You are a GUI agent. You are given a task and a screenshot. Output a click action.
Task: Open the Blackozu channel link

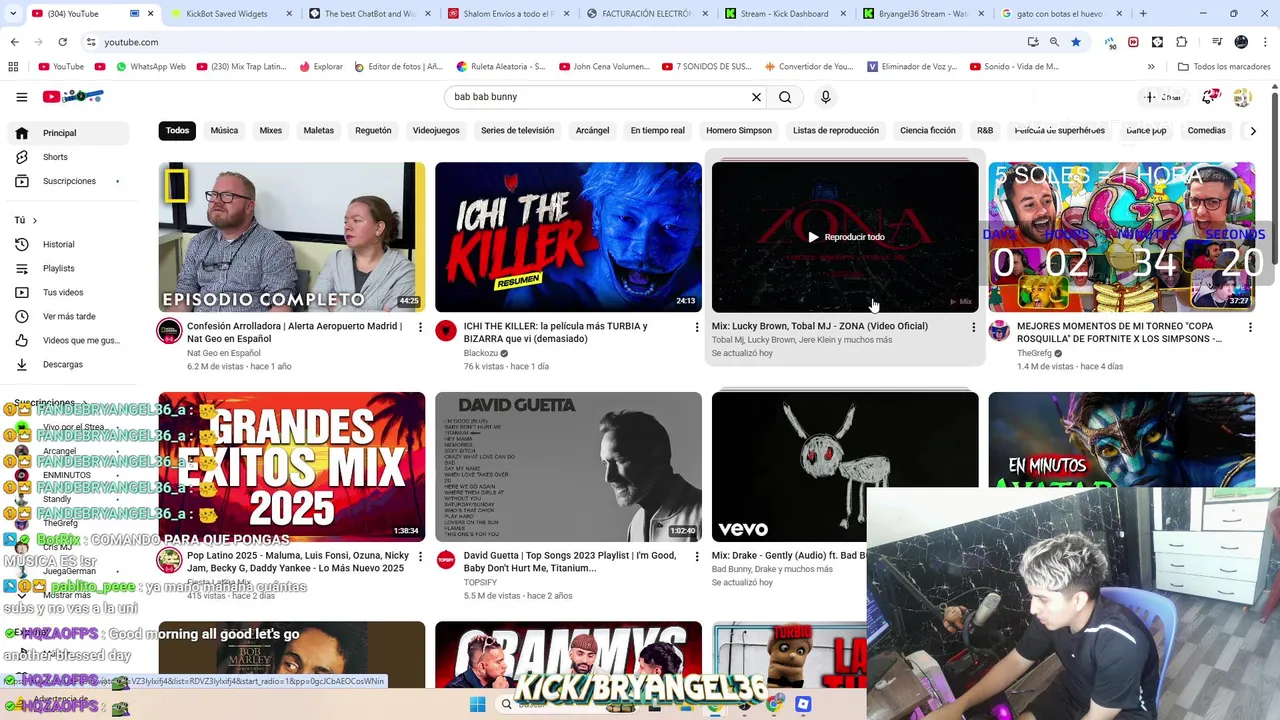pyautogui.click(x=481, y=353)
